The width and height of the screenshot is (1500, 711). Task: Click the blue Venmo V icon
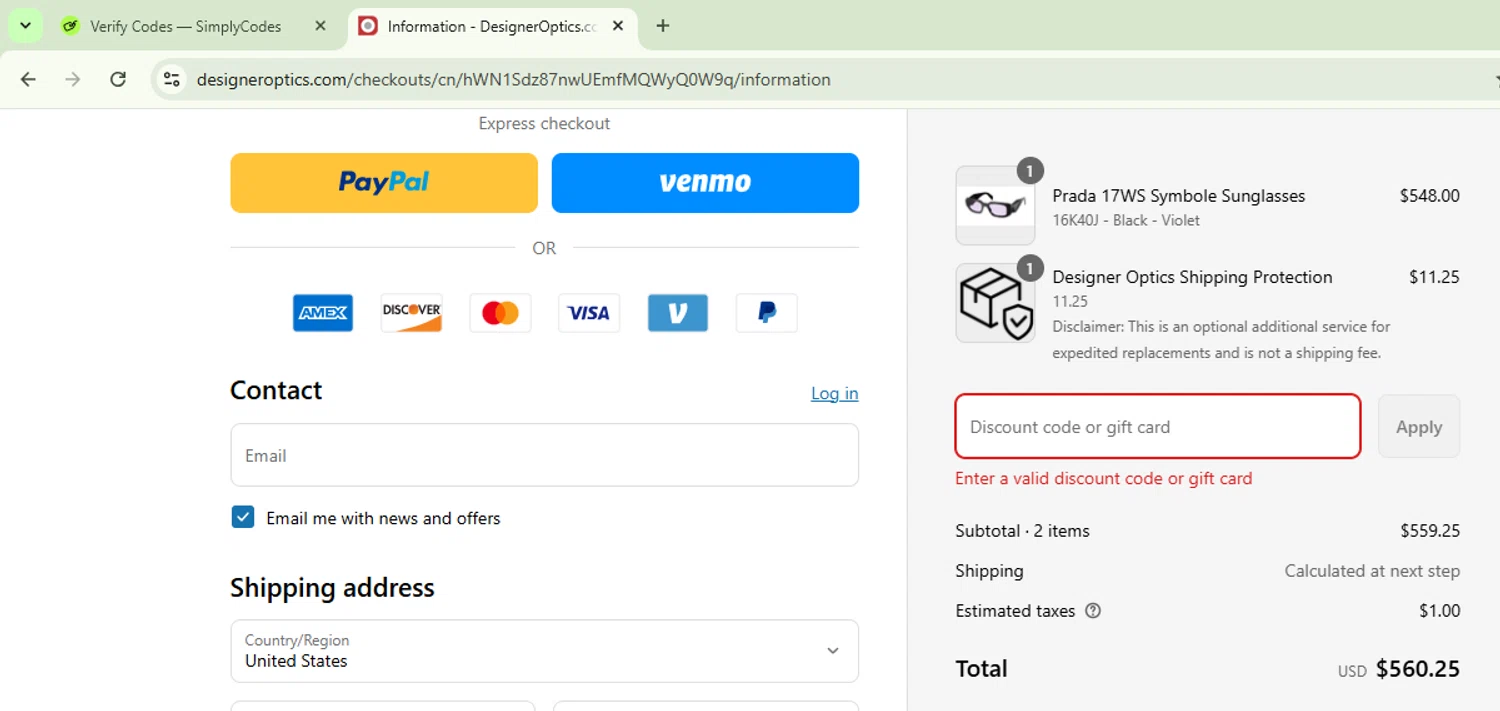pos(678,313)
